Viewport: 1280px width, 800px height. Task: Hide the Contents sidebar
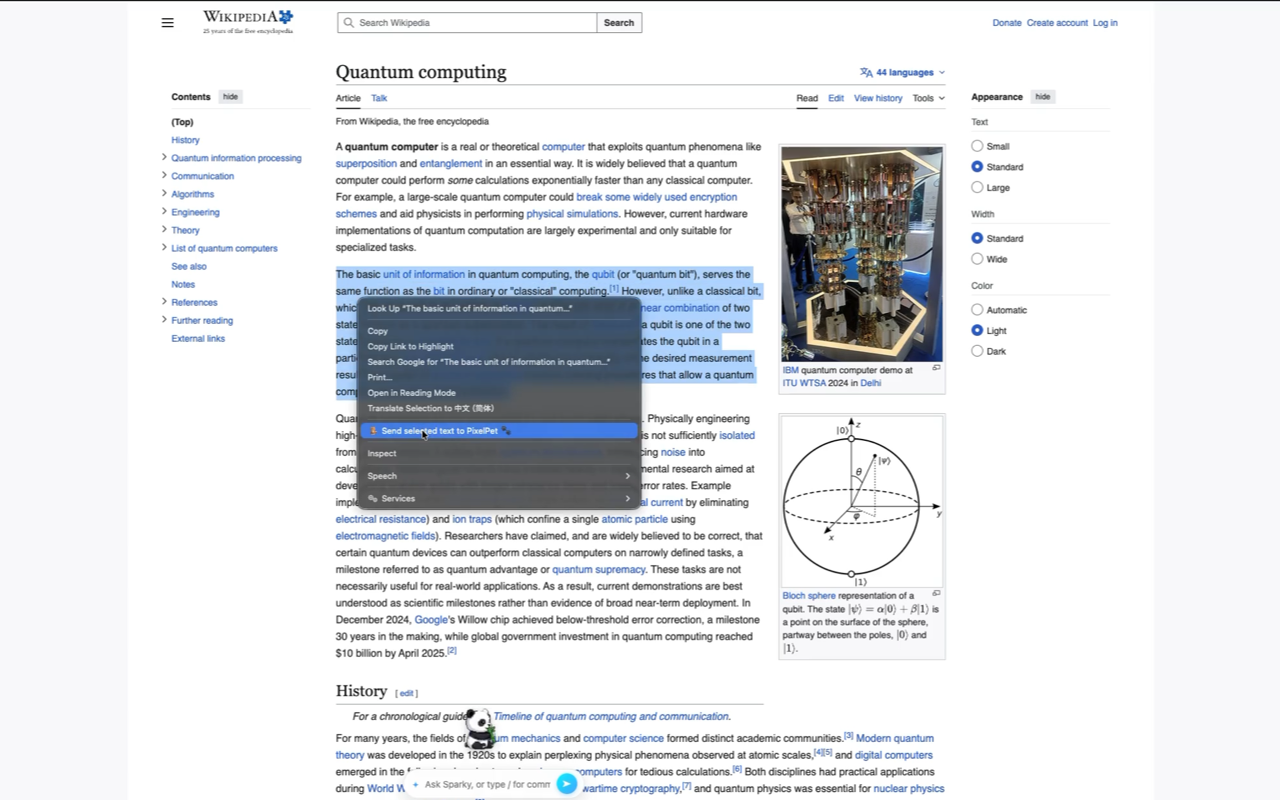click(230, 97)
